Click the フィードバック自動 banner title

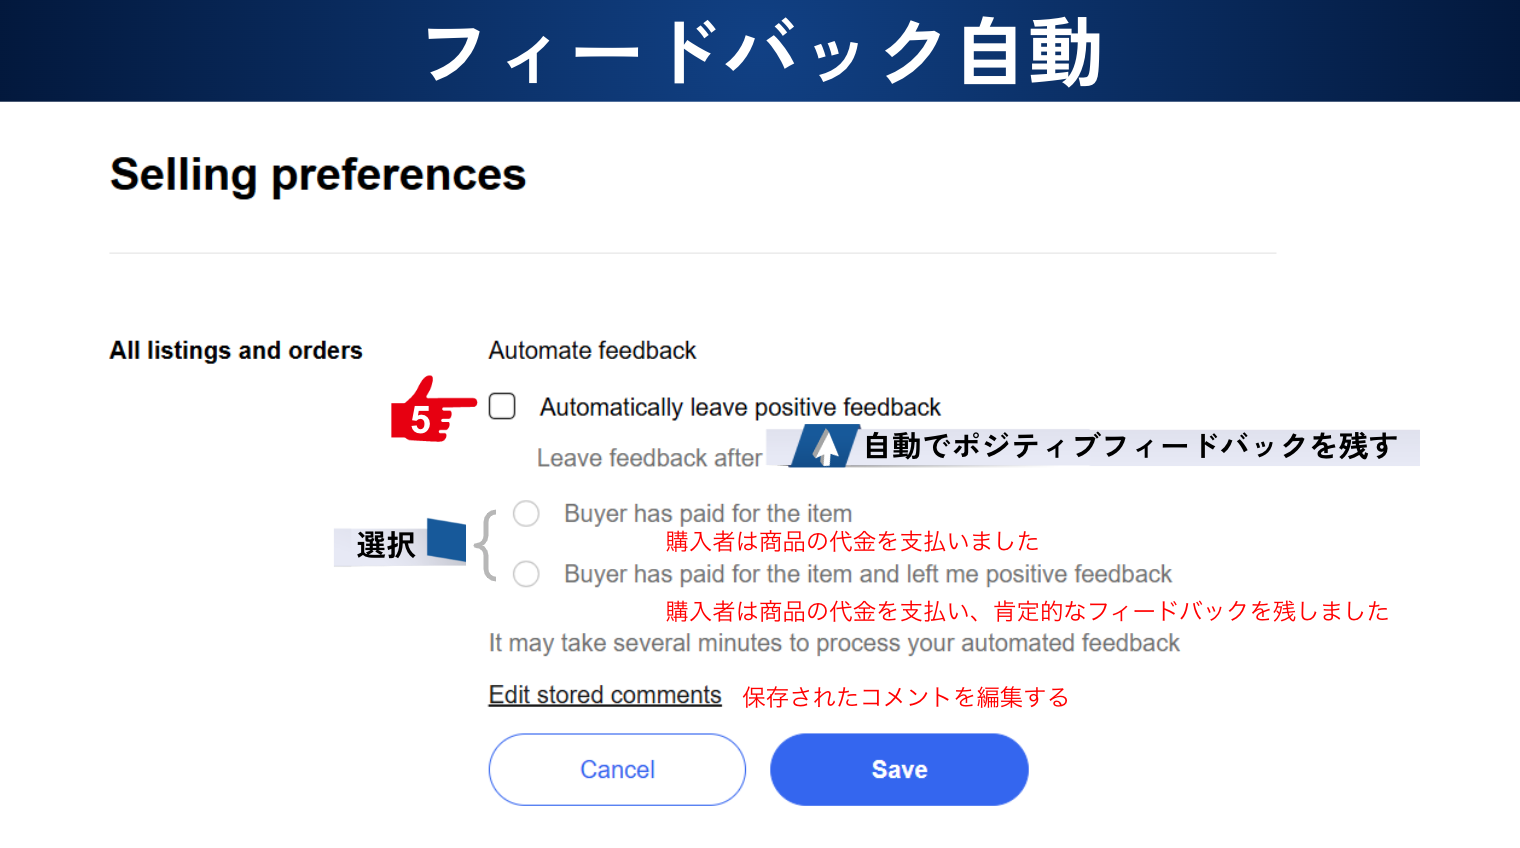pos(762,52)
